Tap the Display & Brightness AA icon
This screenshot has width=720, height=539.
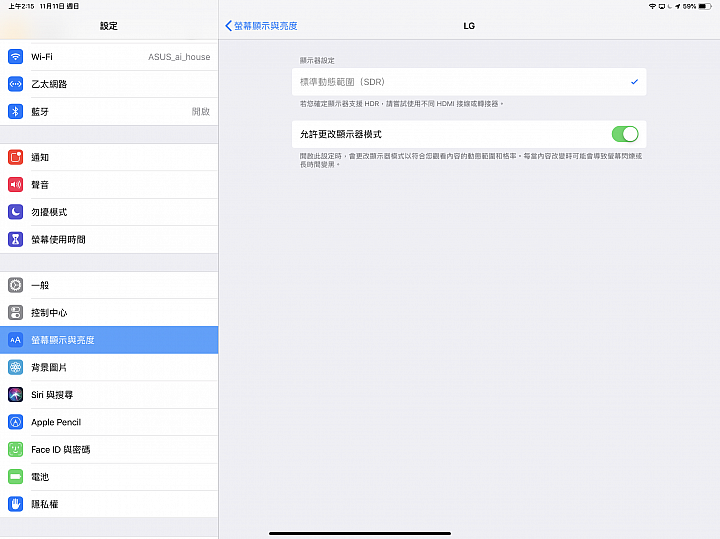click(16, 340)
